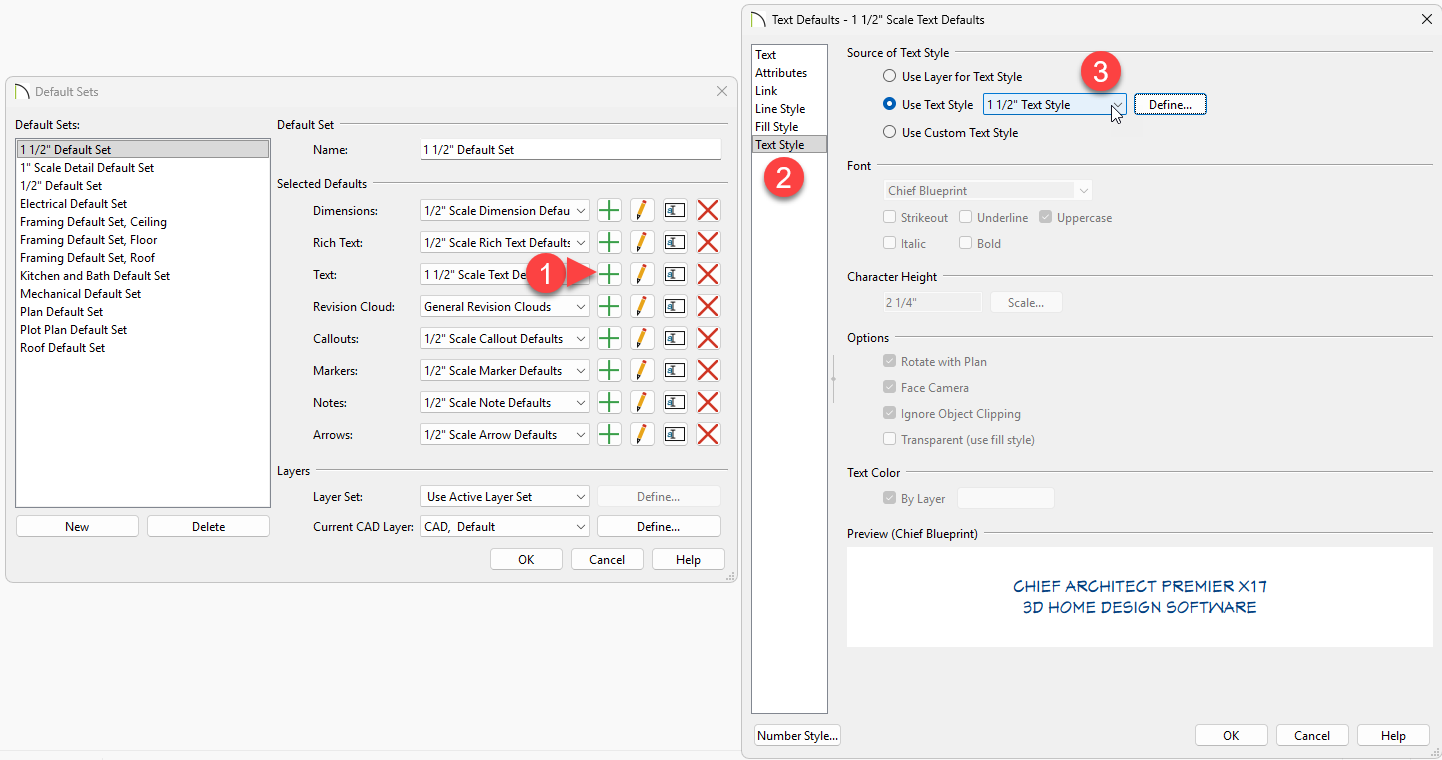Viewport: 1442px width, 760px height.
Task: Click the Text Color swatch box
Action: [1005, 498]
